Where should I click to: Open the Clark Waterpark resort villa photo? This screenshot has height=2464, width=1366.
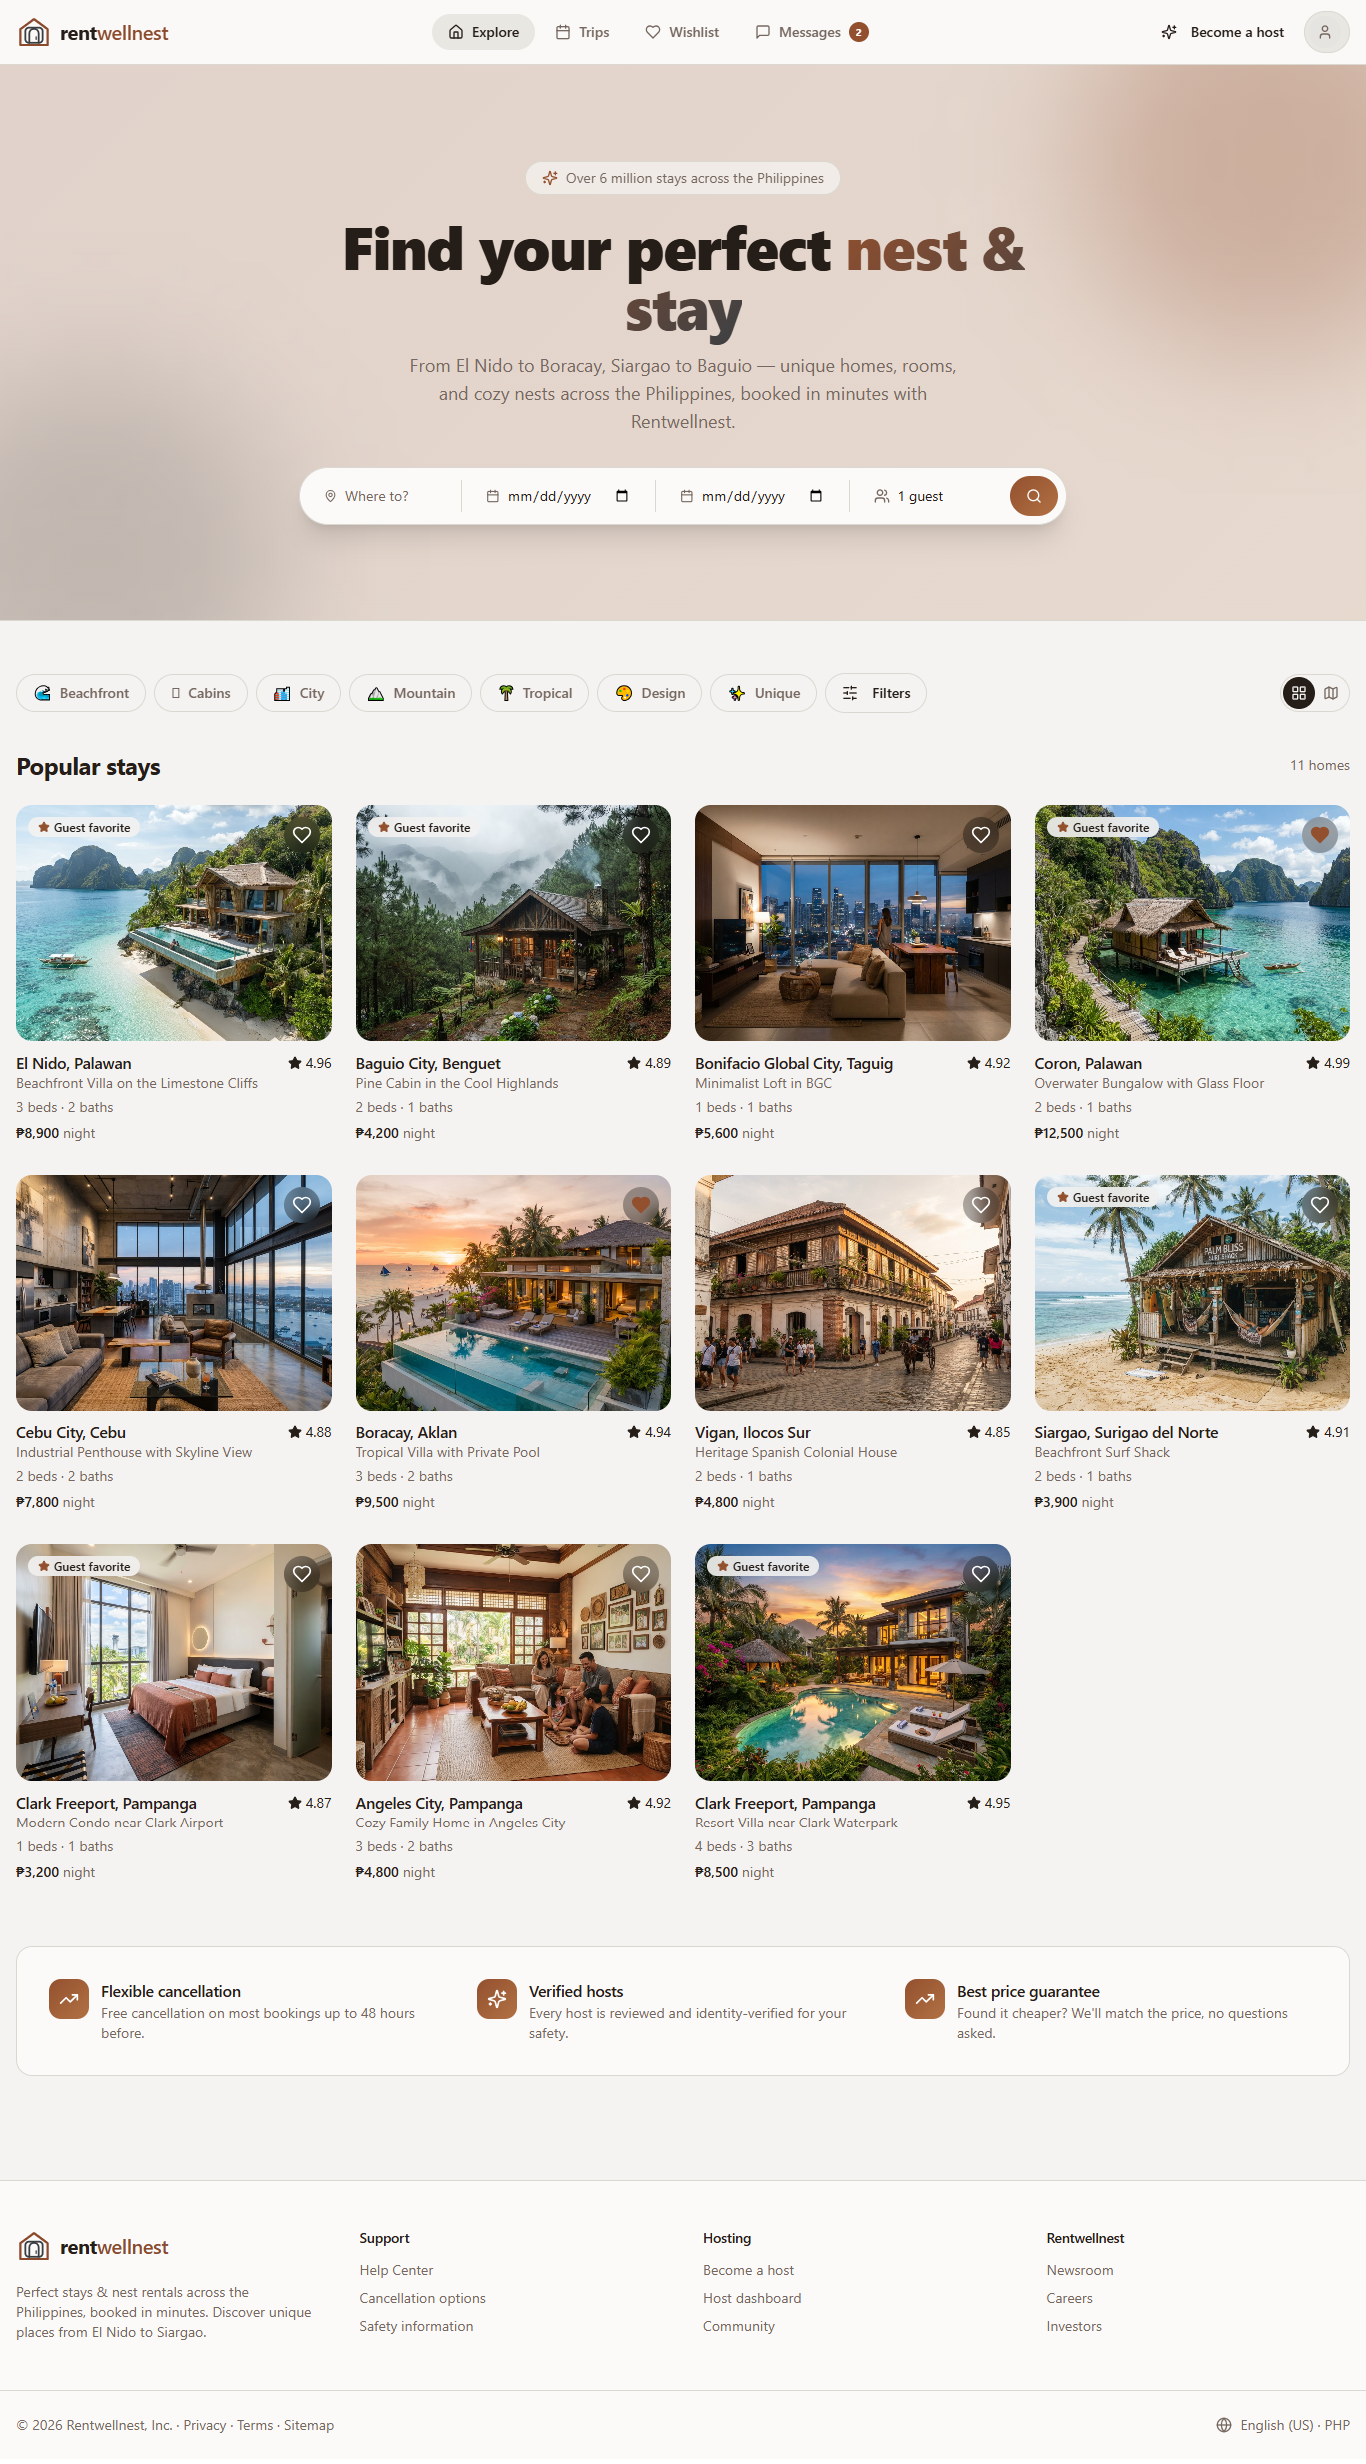(853, 1662)
